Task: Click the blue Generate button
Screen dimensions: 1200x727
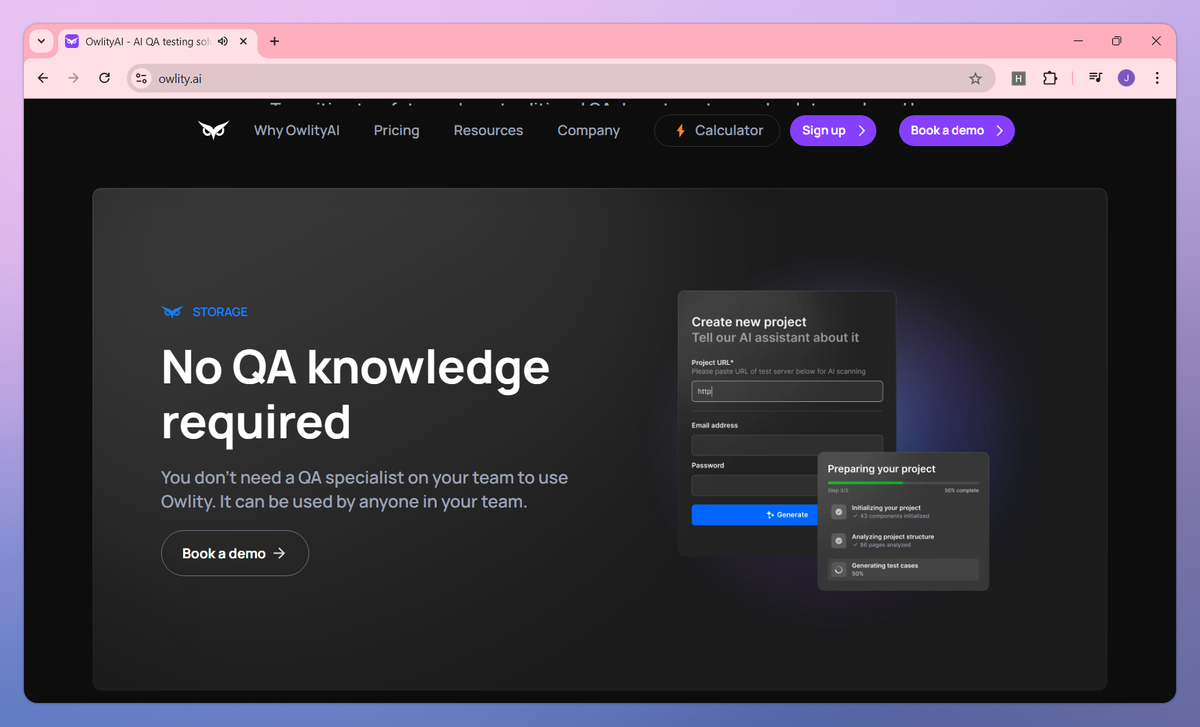Action: [755, 514]
